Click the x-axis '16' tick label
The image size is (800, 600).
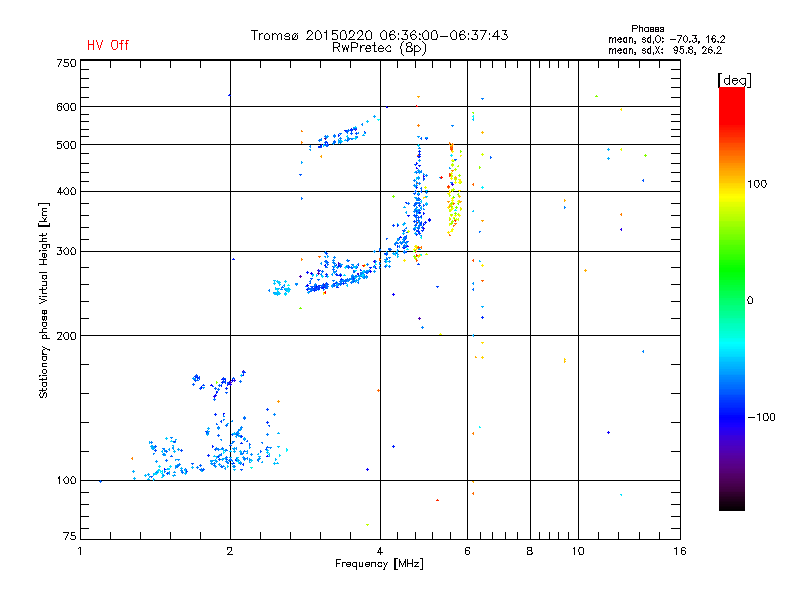(680, 551)
